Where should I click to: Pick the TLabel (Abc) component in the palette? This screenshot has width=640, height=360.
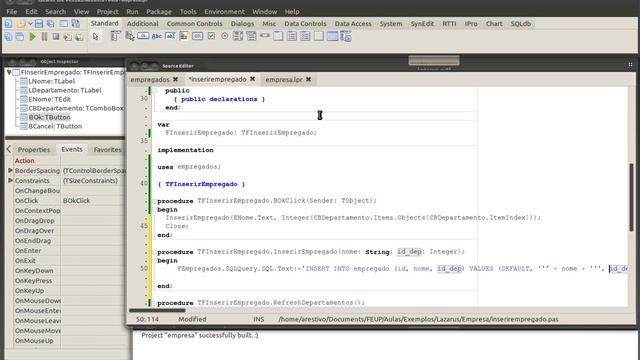tap(157, 36)
